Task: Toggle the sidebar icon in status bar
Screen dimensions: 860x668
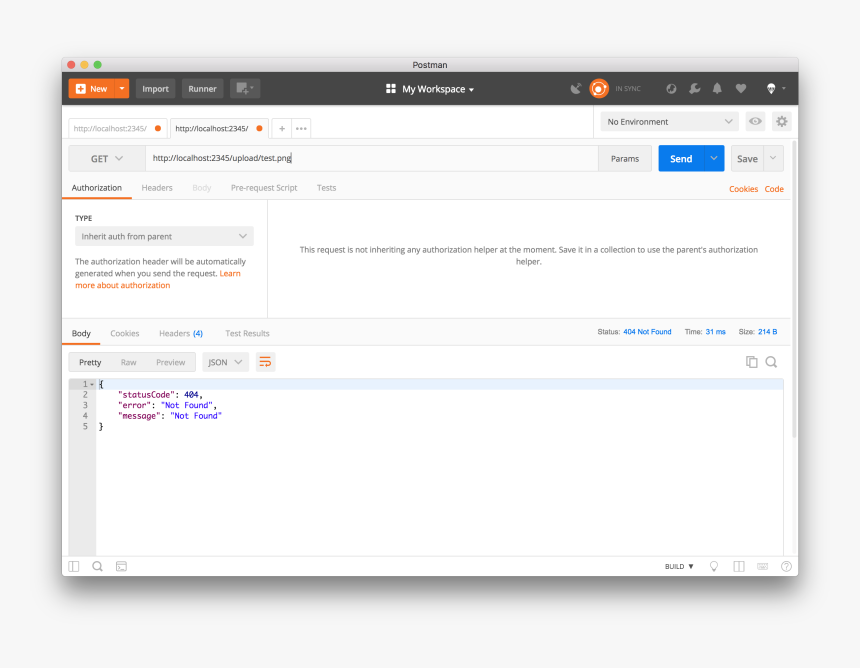Action: (74, 567)
